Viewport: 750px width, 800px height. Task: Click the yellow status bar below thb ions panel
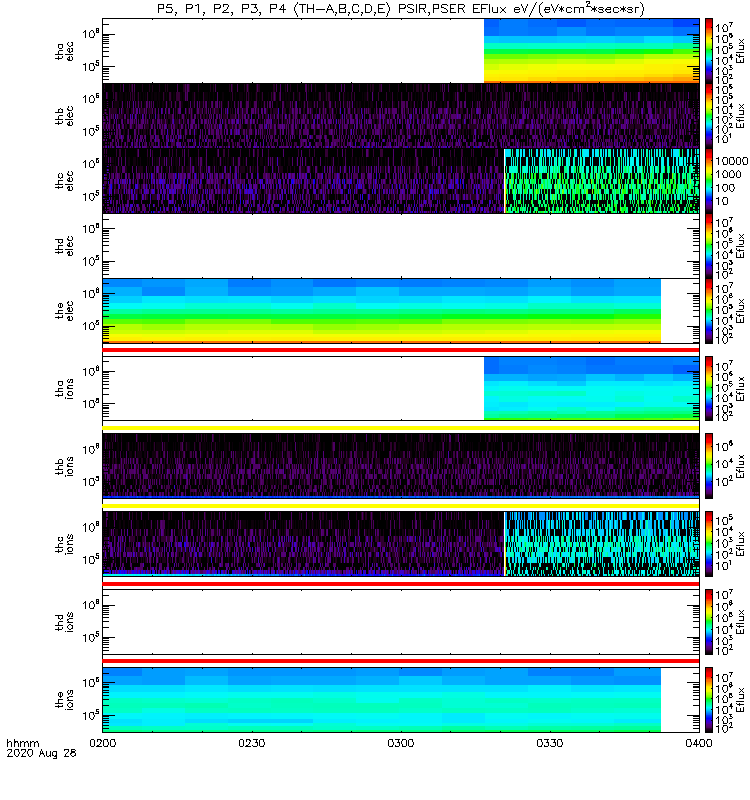tap(401, 506)
